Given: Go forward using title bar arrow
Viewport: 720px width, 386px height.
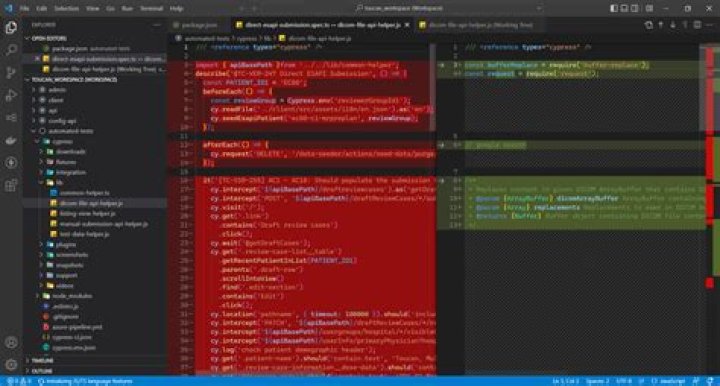Looking at the screenshot, I should [254, 8].
